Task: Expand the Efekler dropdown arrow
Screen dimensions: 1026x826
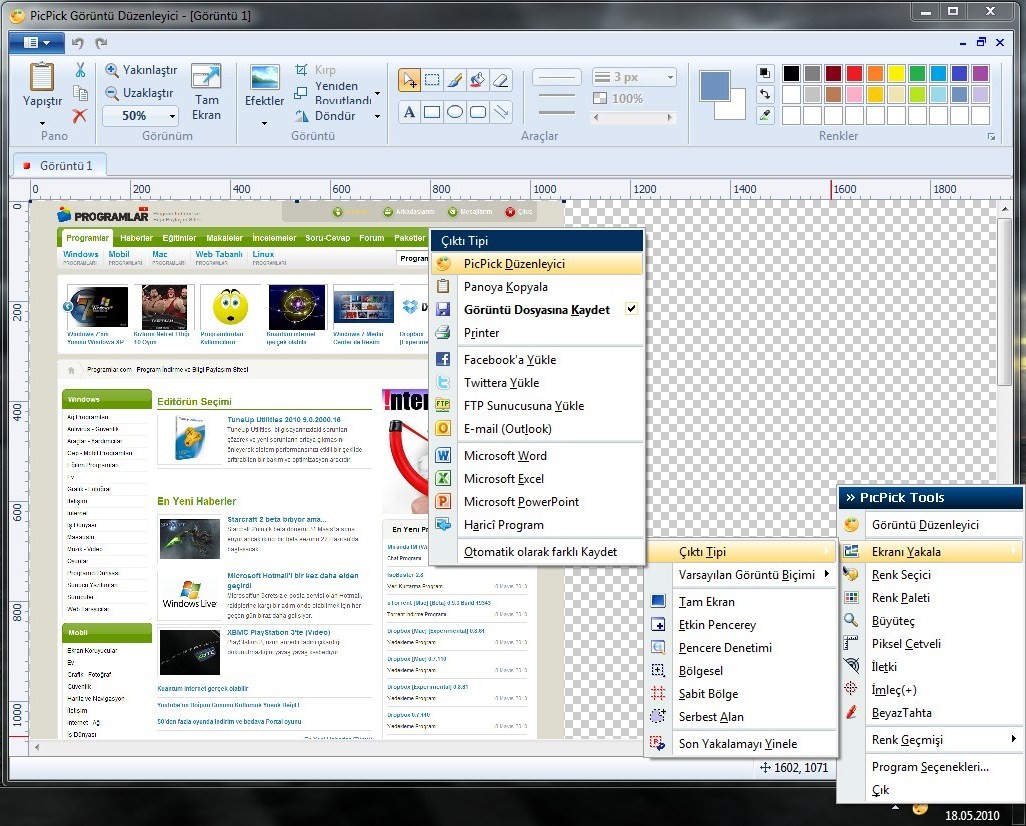Action: pos(264,122)
